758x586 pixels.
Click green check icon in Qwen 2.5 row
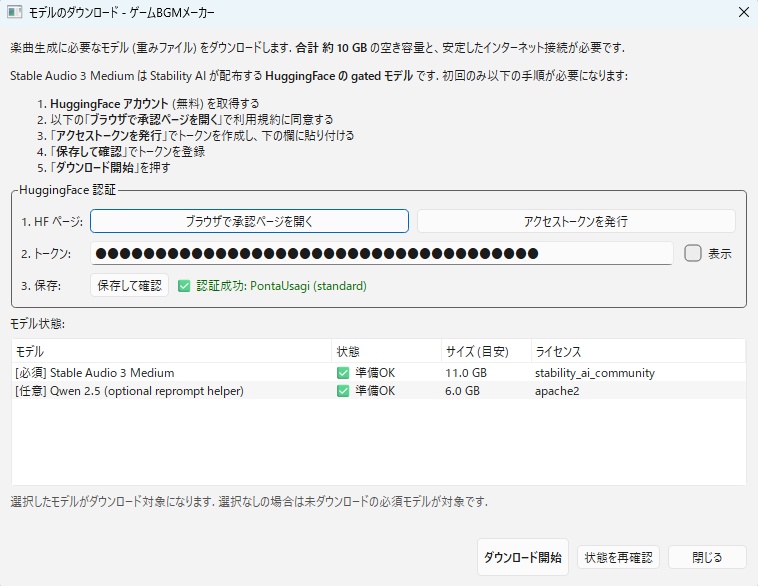(x=343, y=391)
